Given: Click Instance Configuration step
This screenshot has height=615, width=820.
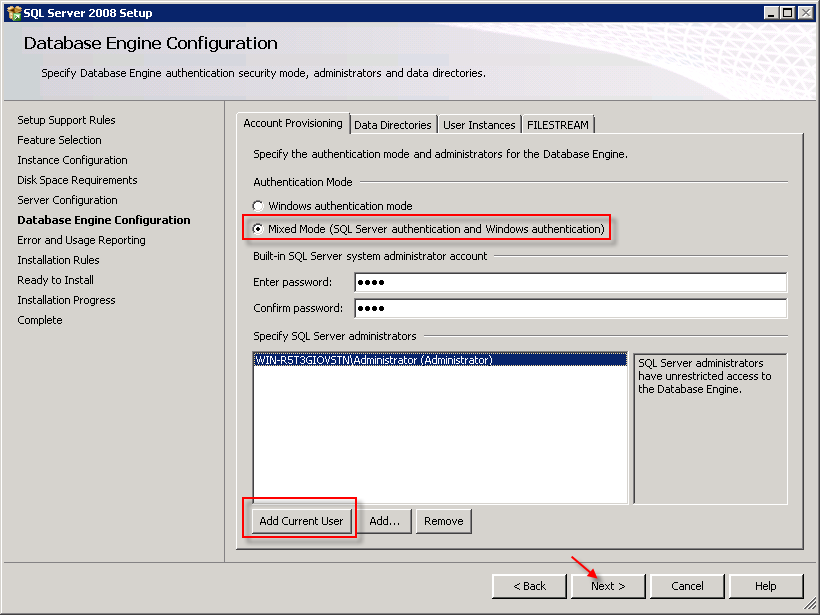Looking at the screenshot, I should coord(72,160).
